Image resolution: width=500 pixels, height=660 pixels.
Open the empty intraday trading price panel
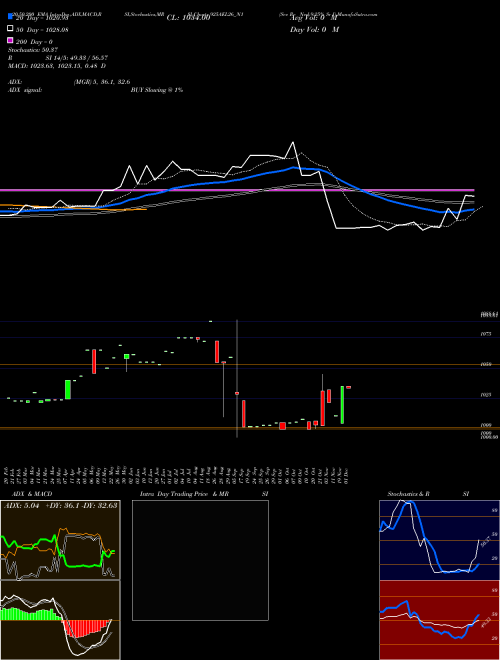200,560
